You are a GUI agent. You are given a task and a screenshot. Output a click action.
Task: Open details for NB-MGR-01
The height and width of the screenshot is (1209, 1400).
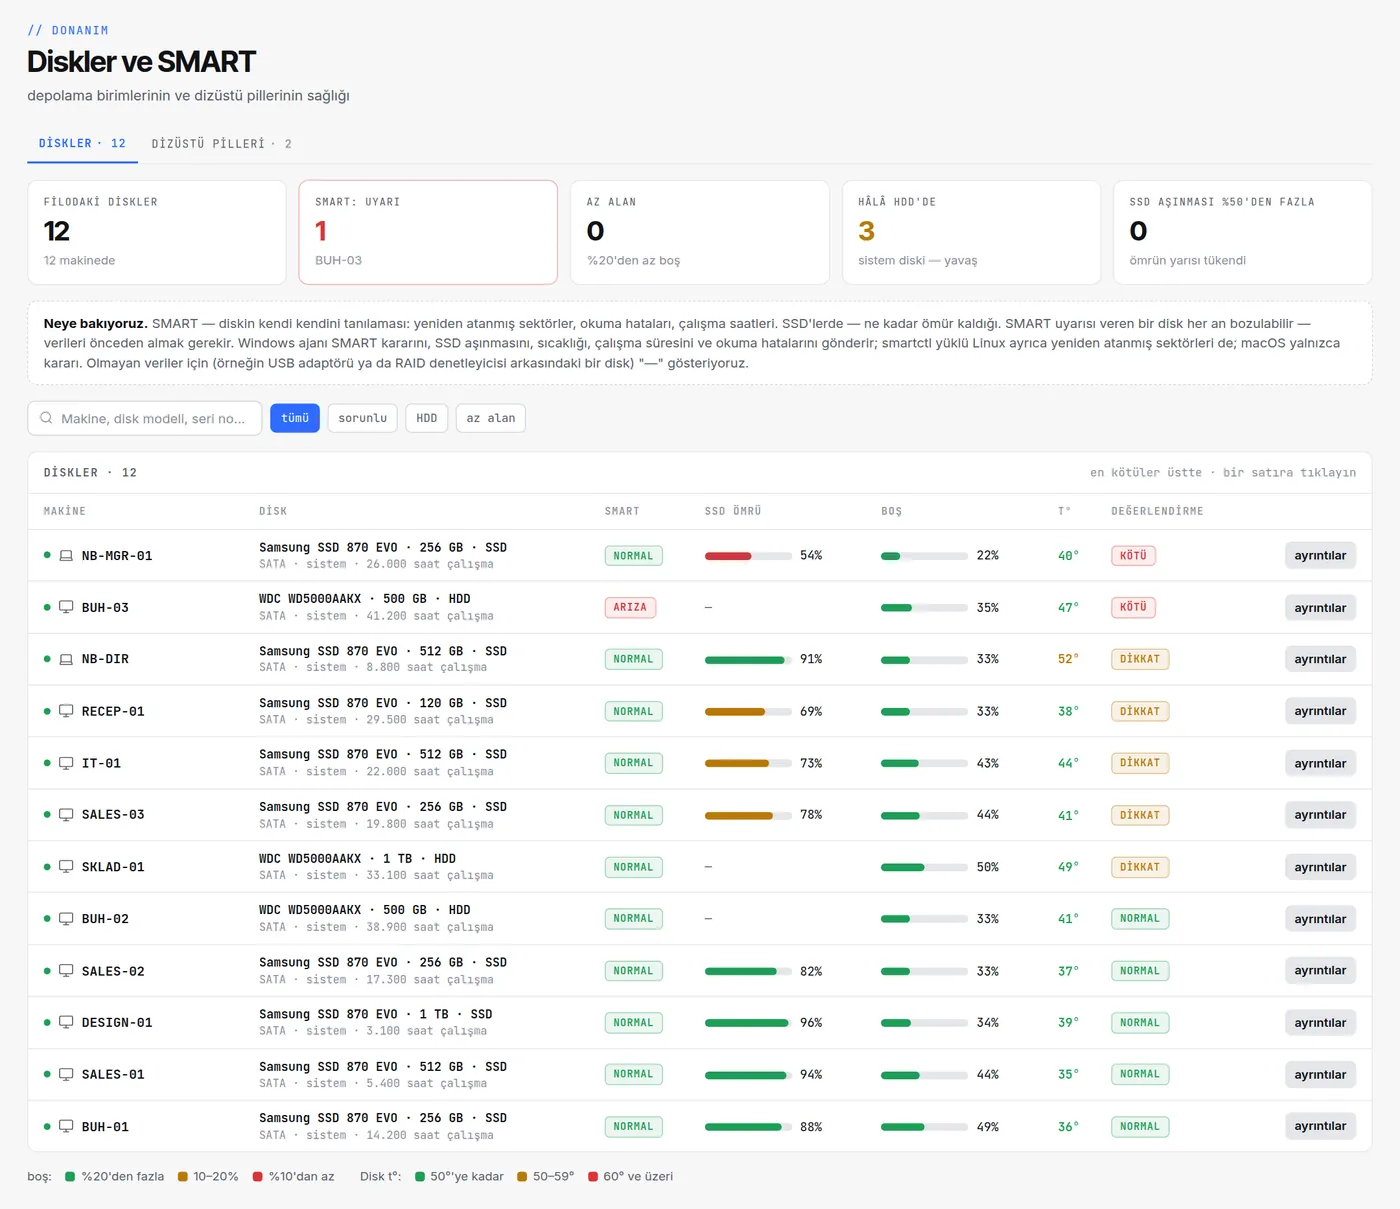click(x=1320, y=556)
